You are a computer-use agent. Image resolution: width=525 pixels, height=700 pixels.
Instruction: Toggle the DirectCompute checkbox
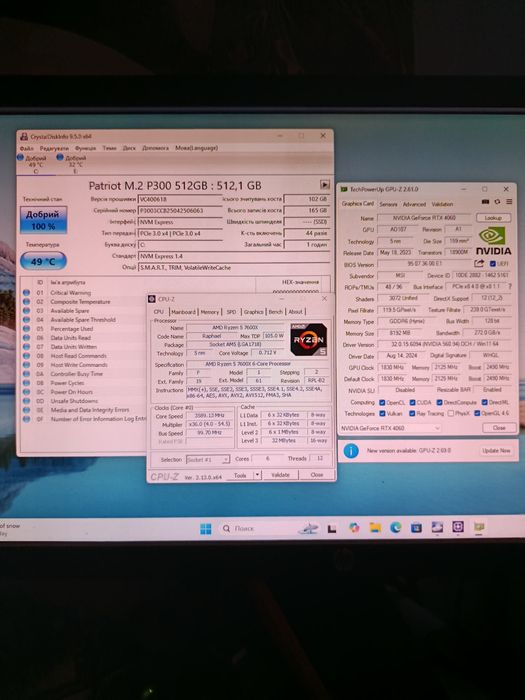coord(439,402)
